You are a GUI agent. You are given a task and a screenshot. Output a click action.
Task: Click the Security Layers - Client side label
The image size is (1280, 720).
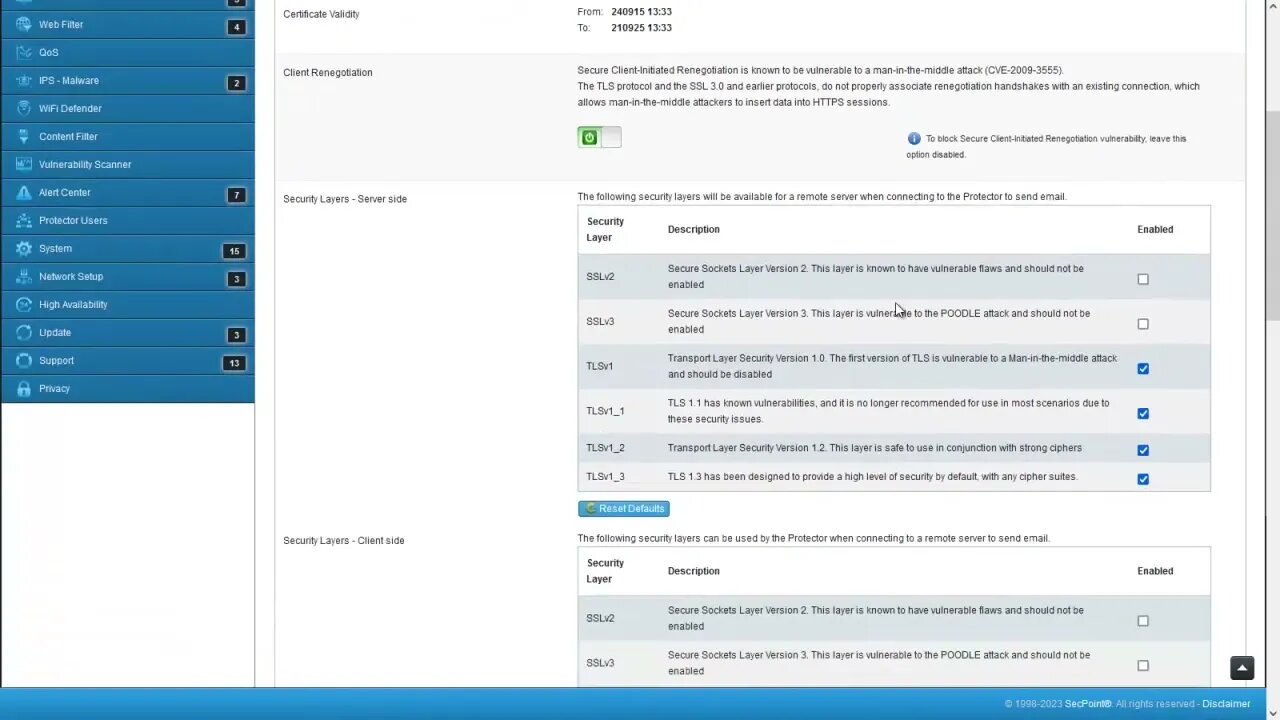pos(344,541)
